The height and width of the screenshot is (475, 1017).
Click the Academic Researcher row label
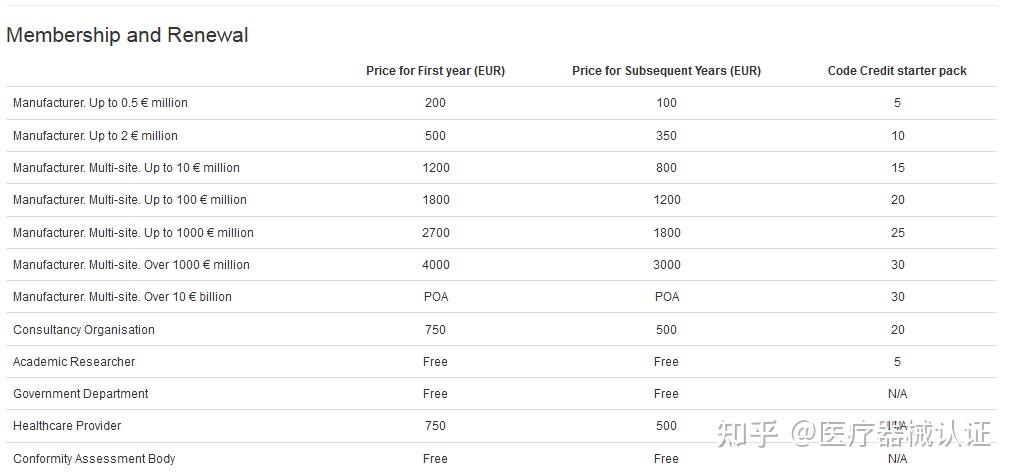click(x=74, y=362)
